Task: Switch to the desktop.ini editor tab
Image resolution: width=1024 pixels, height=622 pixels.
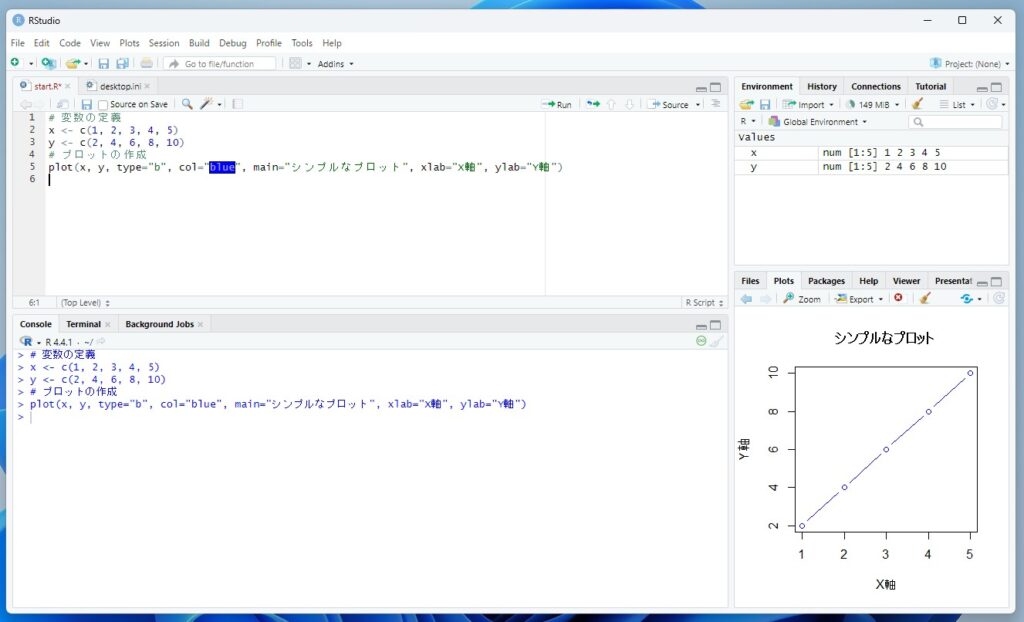Action: point(120,86)
